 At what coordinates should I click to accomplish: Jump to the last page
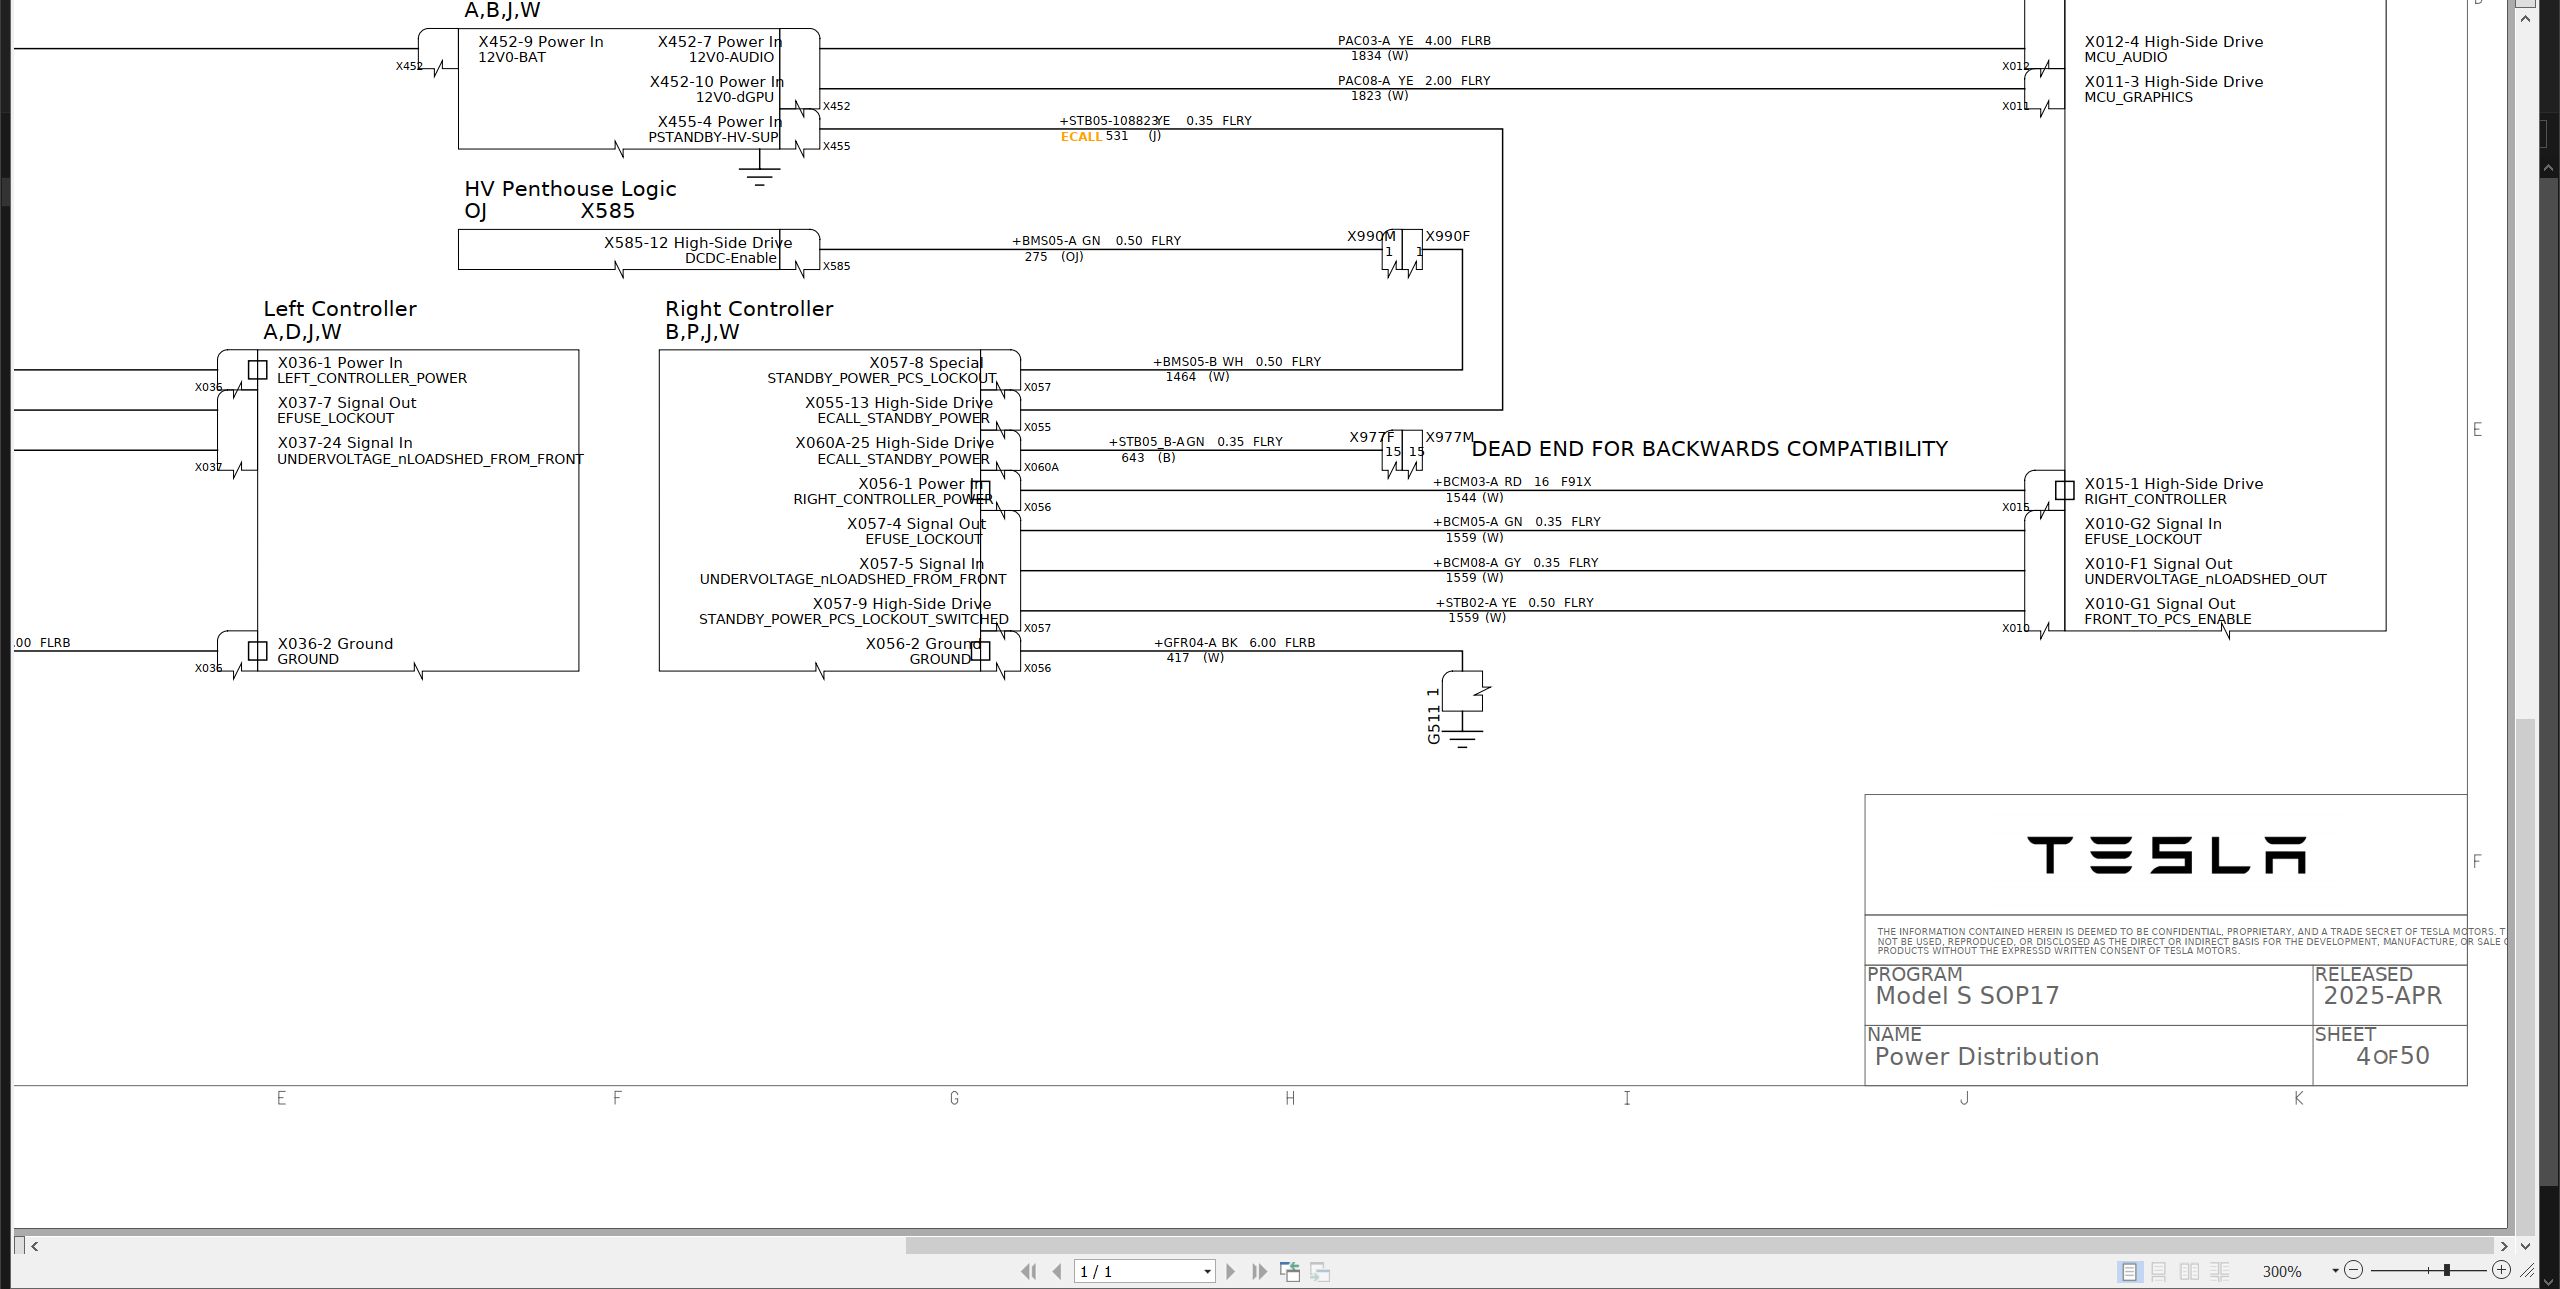pyautogui.click(x=1260, y=1271)
